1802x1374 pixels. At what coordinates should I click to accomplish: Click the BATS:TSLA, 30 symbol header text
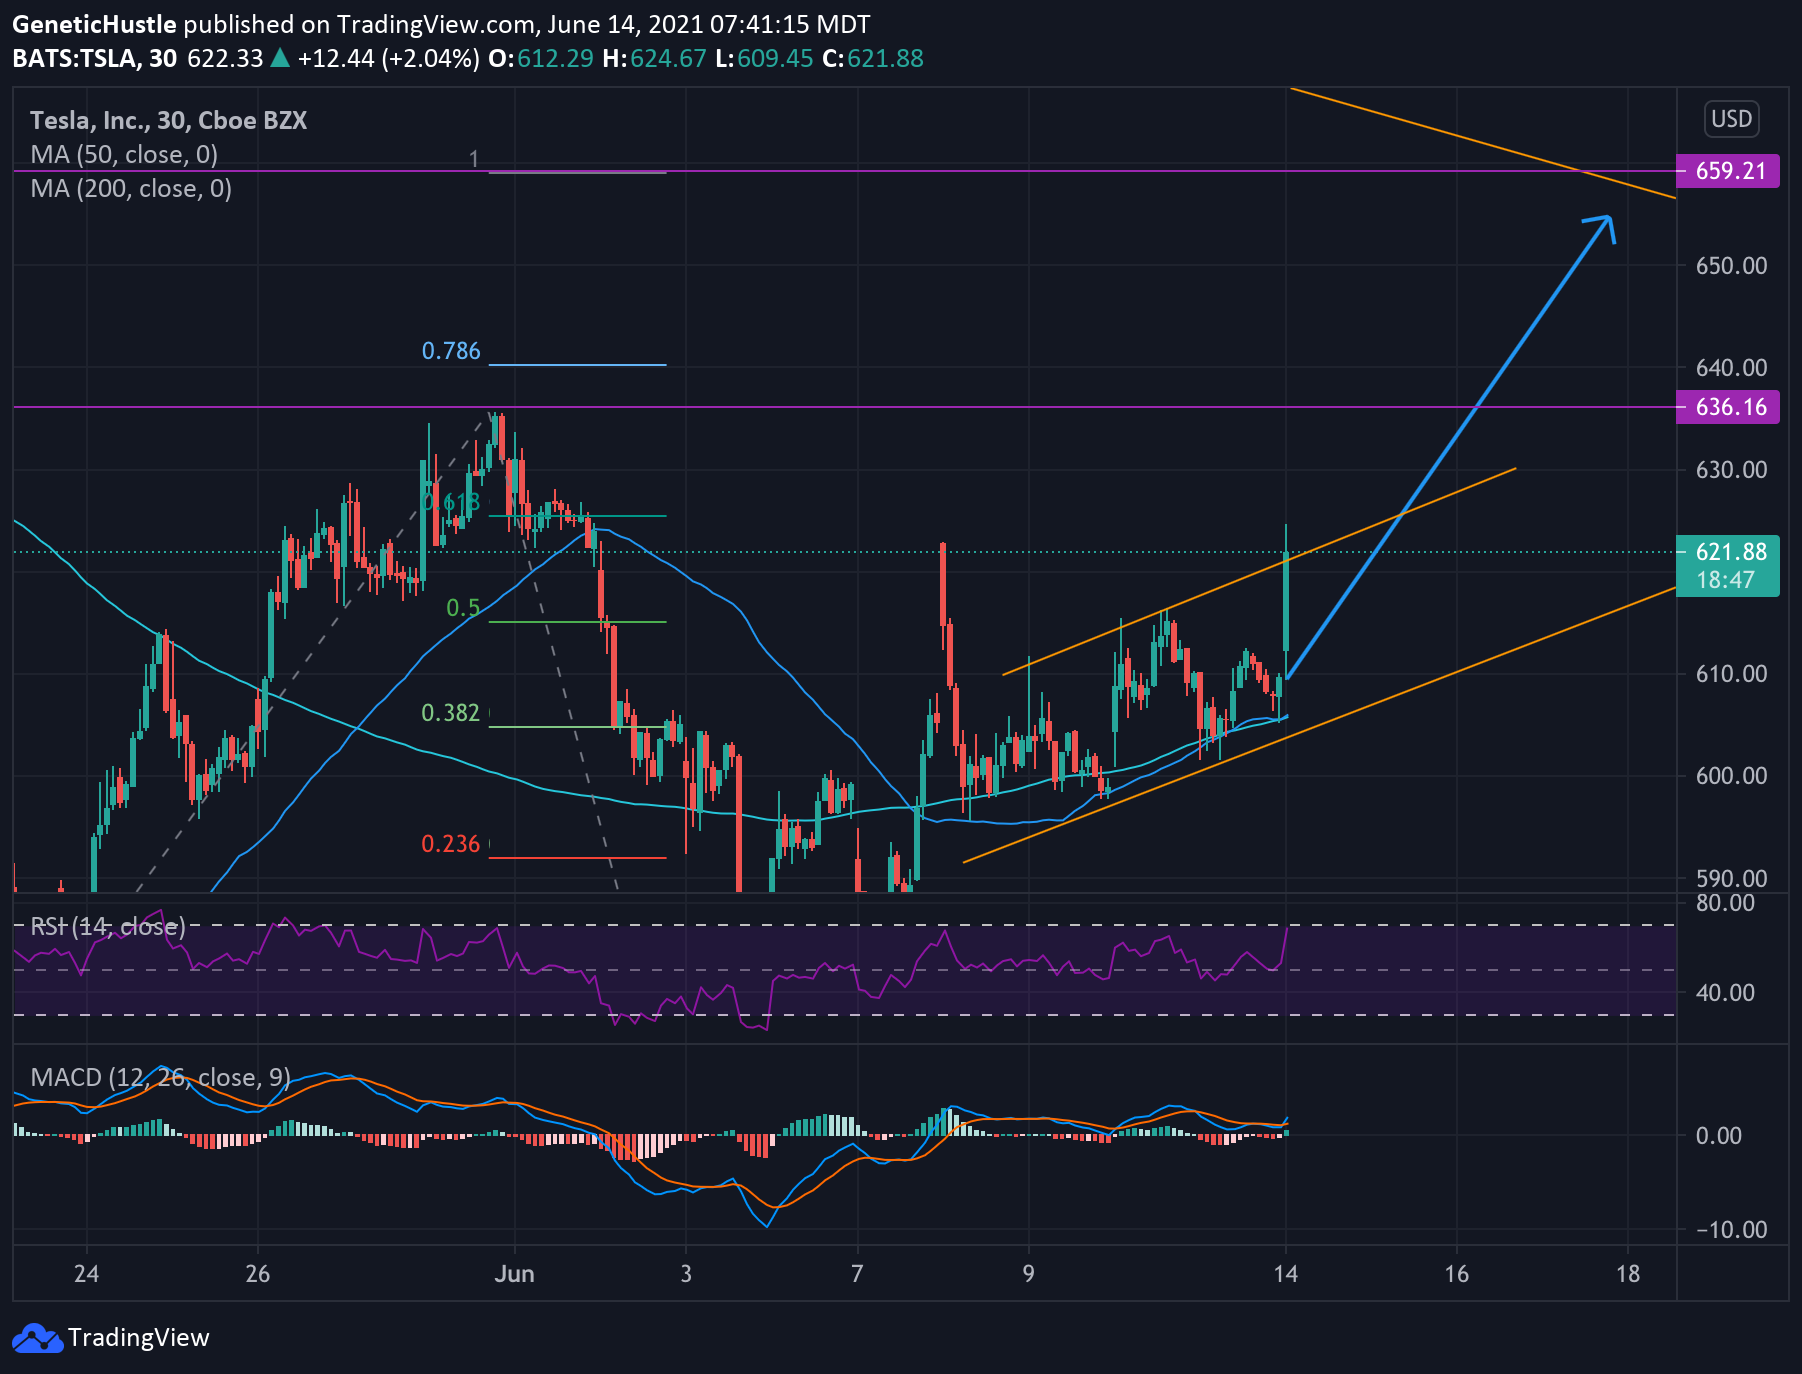95,58
